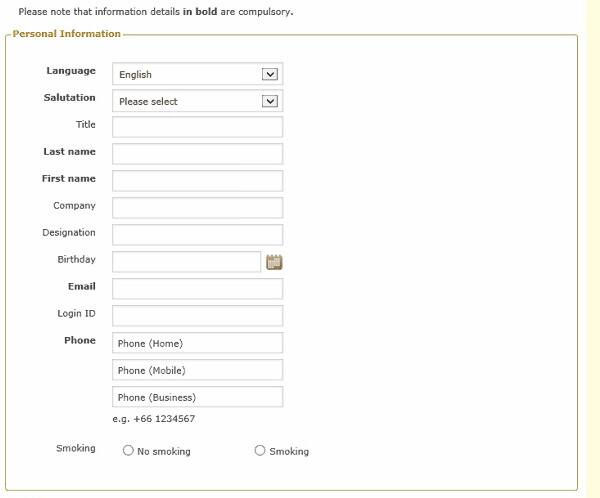Click the Personal Information section heading

pos(66,34)
